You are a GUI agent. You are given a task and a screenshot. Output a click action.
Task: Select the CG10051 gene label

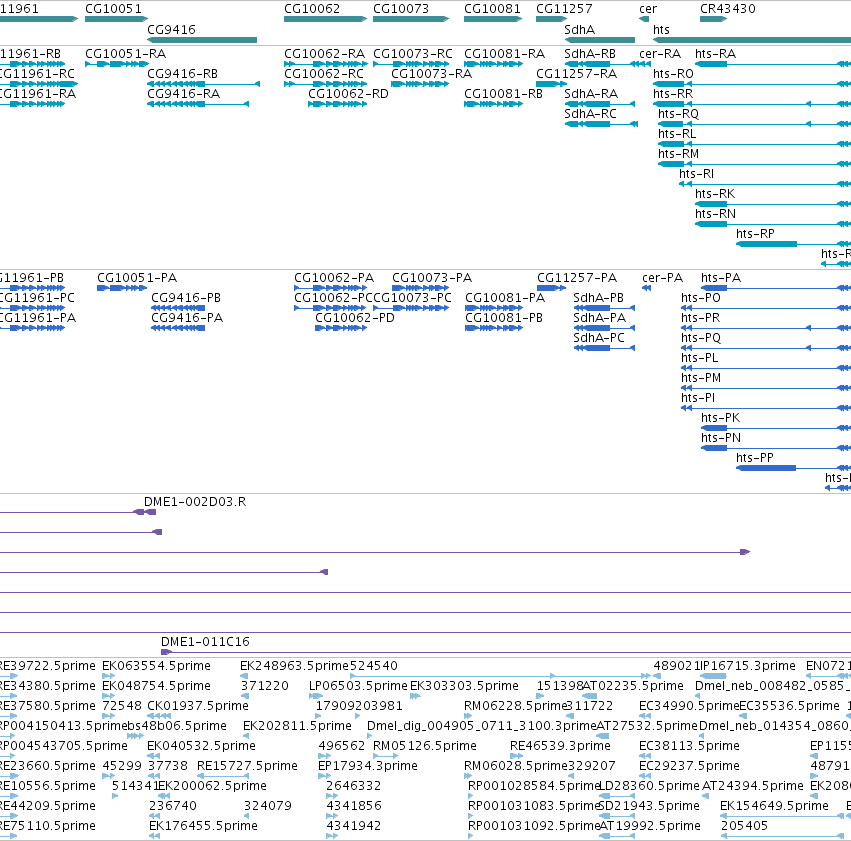(x=113, y=9)
